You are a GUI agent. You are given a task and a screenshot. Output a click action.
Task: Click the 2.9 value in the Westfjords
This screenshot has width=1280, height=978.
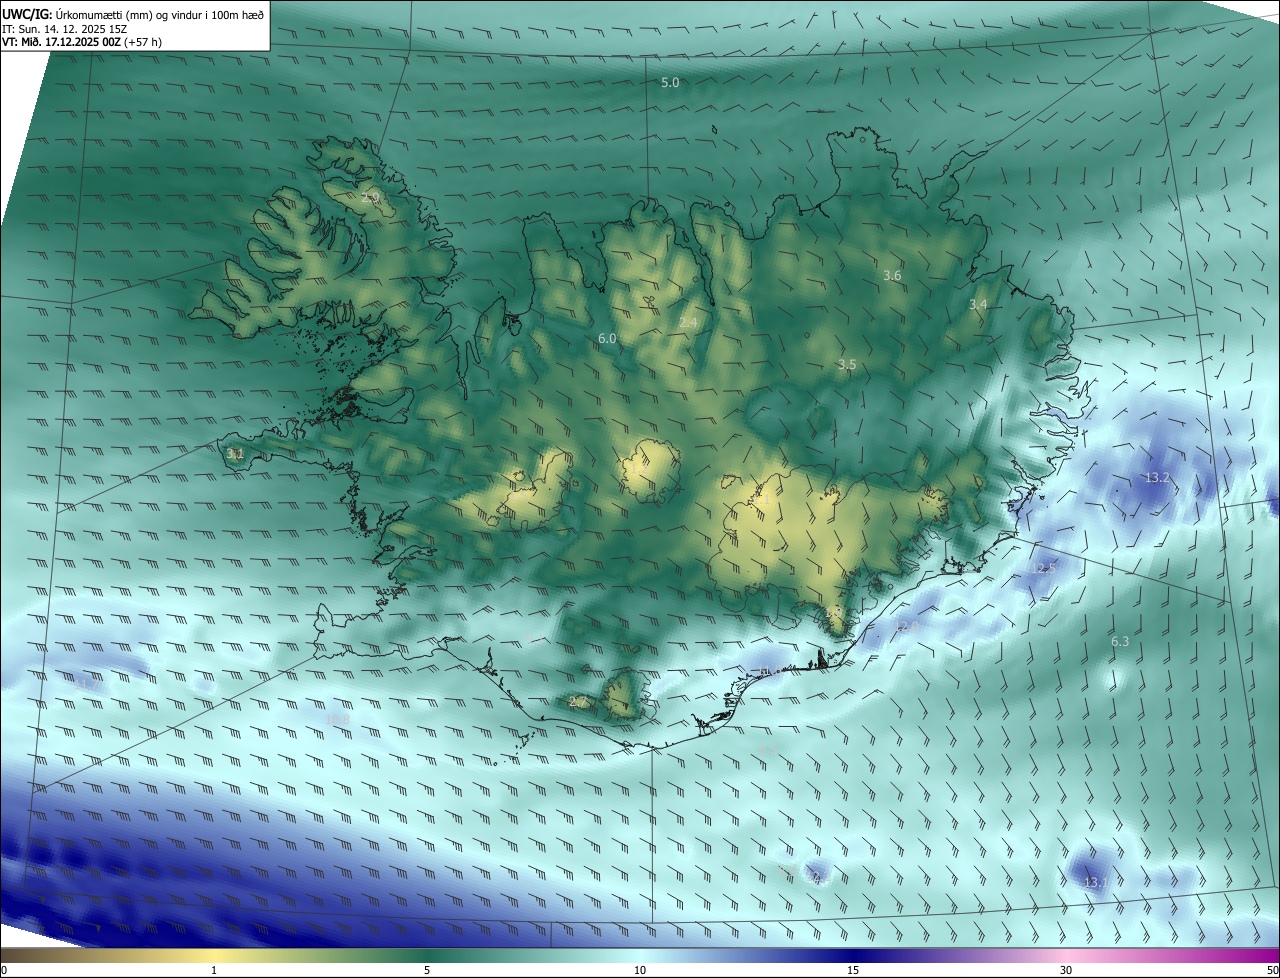click(370, 198)
